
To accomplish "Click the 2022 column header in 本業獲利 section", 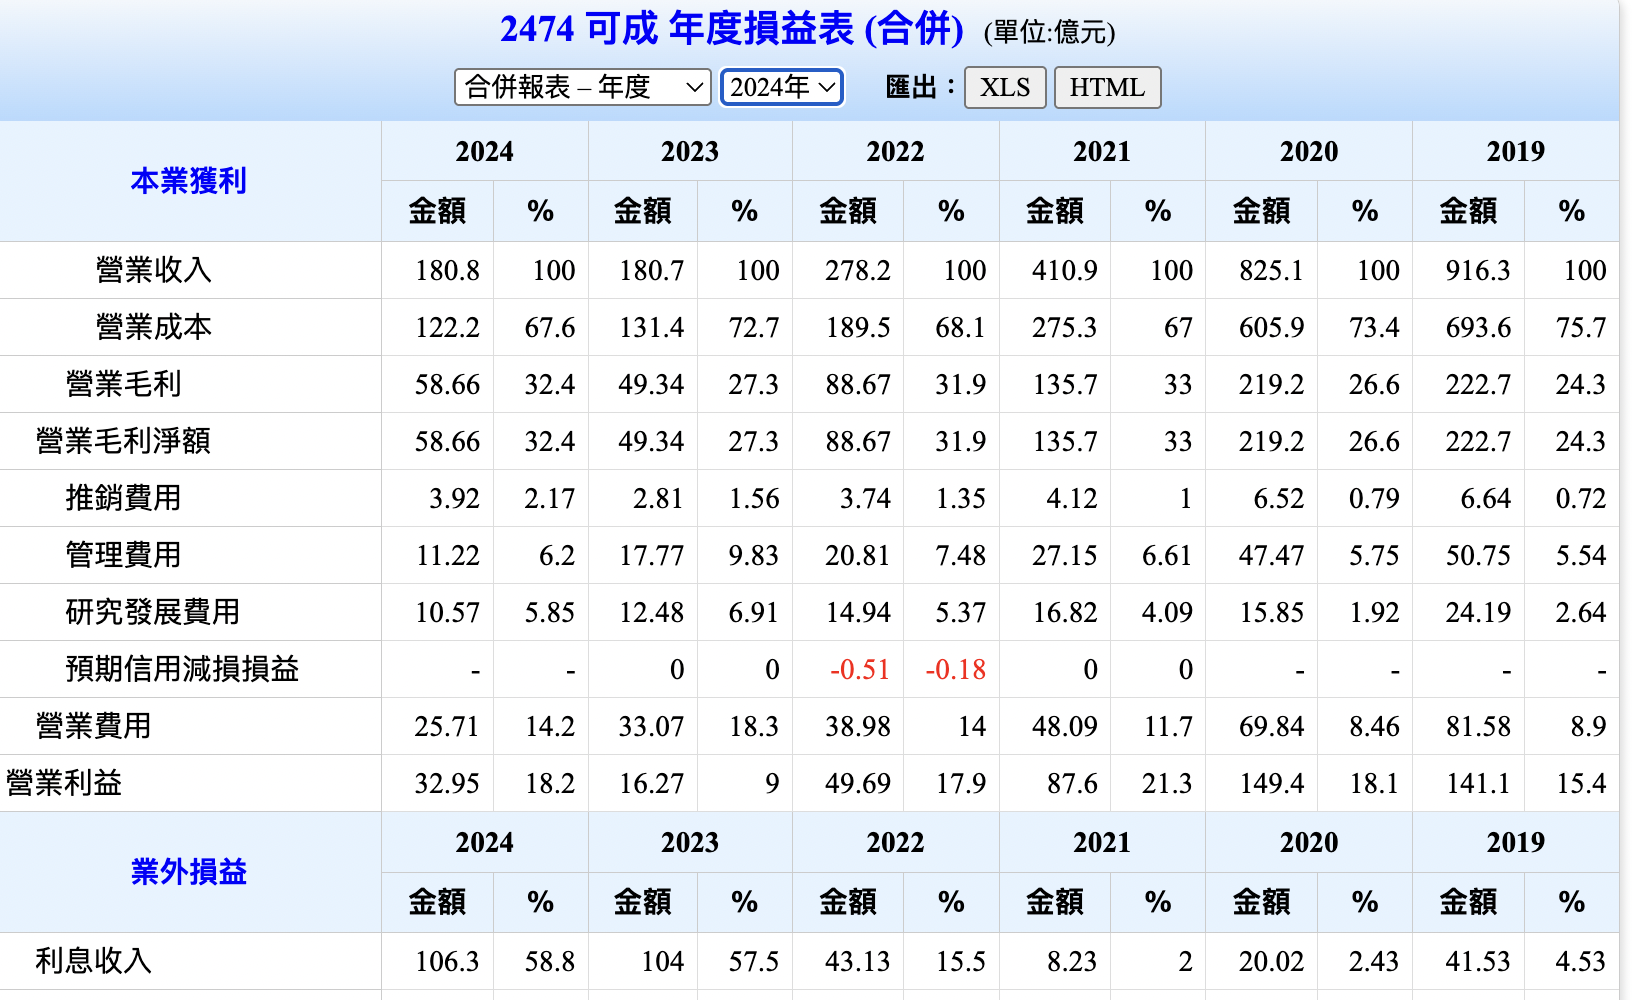I will pos(895,151).
